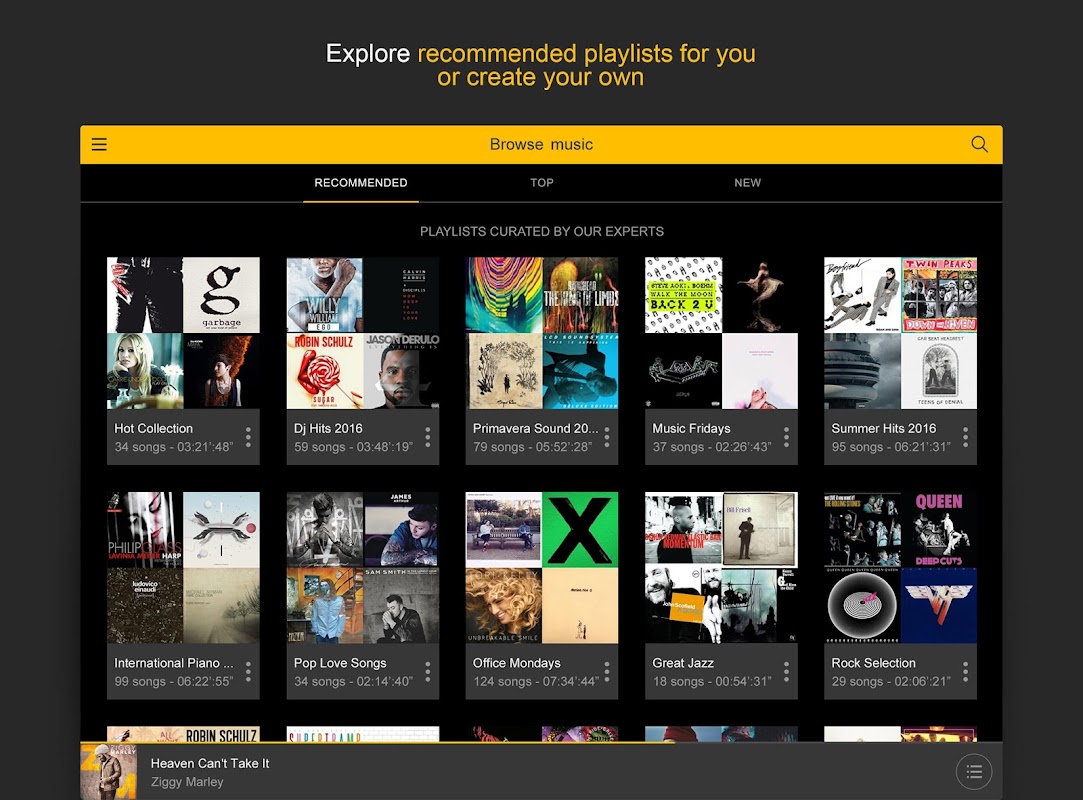Open options menu for Music Fridays

tap(786, 437)
